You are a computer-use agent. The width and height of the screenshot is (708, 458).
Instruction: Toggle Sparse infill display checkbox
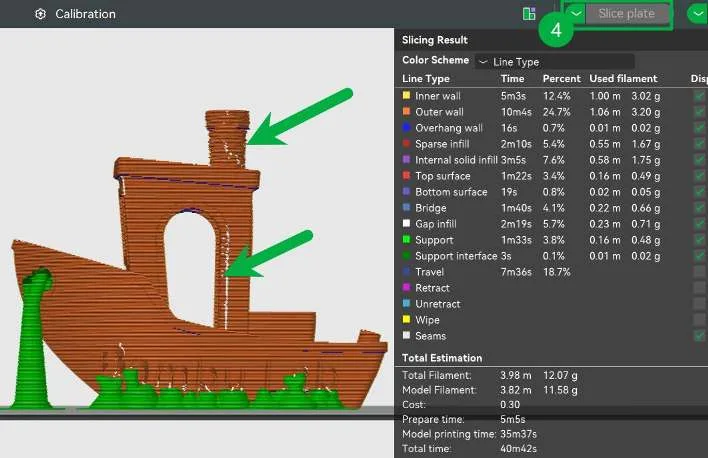pyautogui.click(x=699, y=144)
